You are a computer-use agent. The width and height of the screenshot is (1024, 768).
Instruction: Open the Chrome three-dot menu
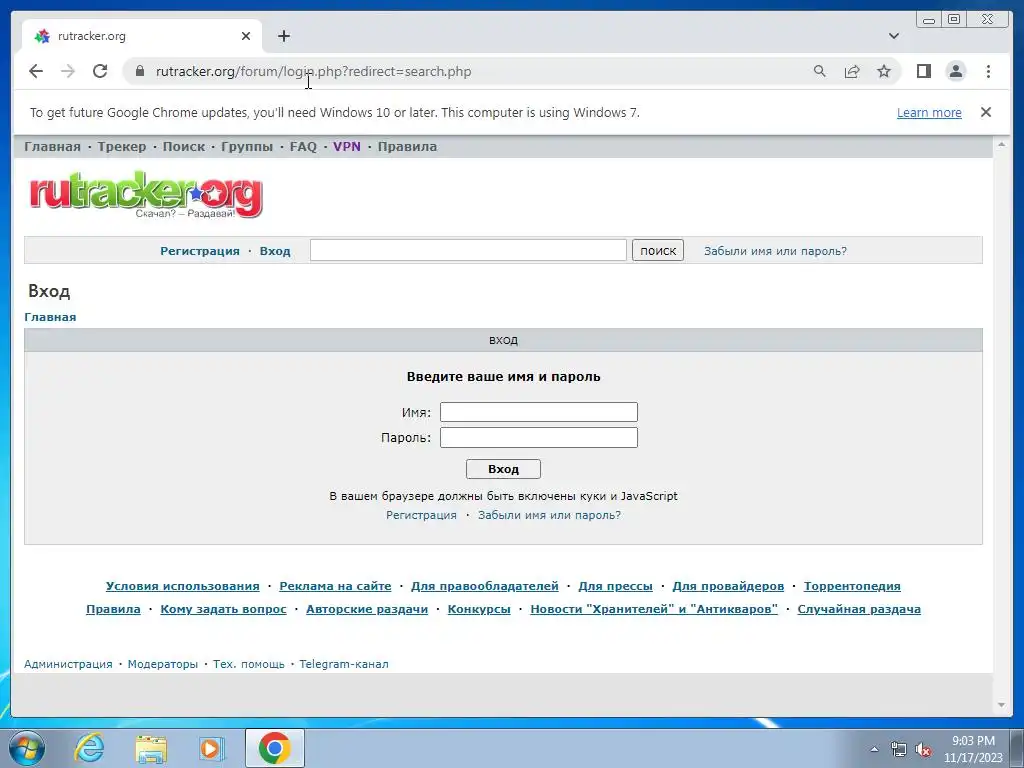click(988, 71)
